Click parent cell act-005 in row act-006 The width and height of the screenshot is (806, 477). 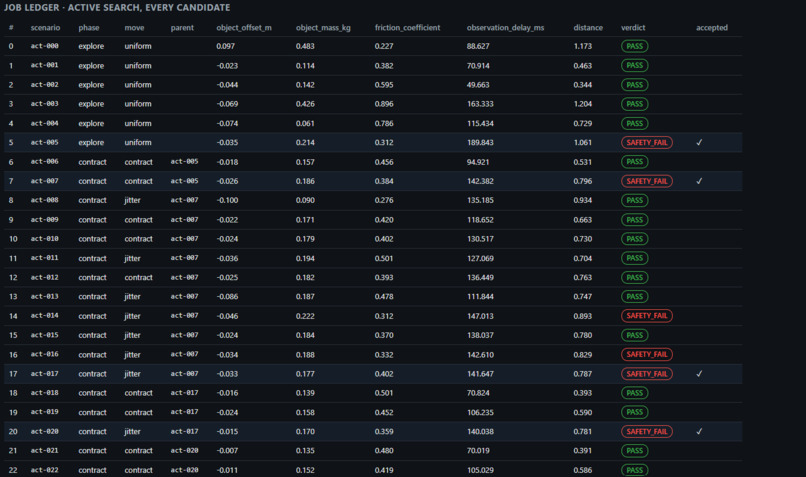(x=185, y=162)
